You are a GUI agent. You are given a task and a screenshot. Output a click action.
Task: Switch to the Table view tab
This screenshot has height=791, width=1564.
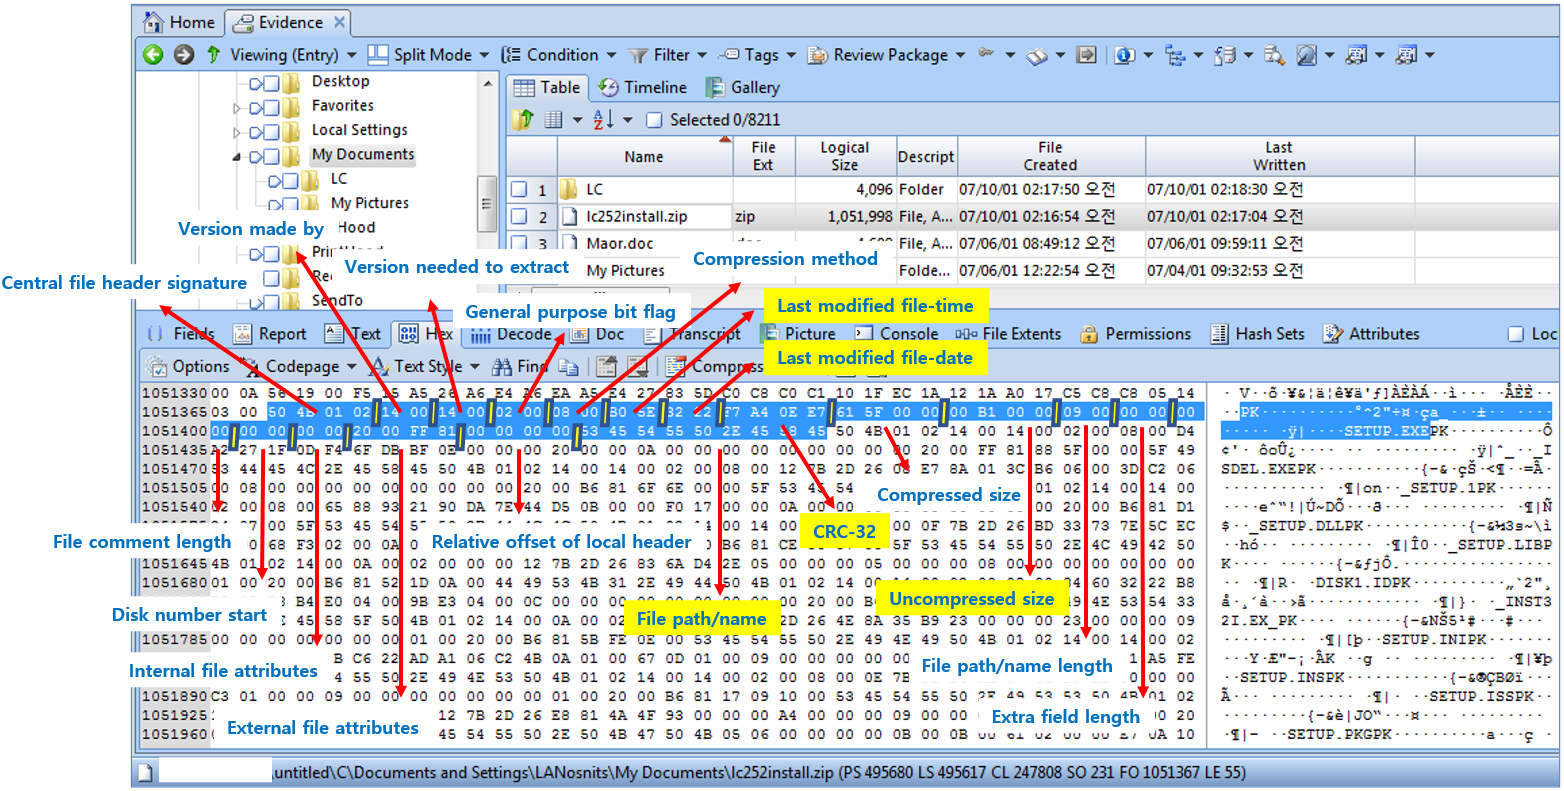(x=547, y=87)
